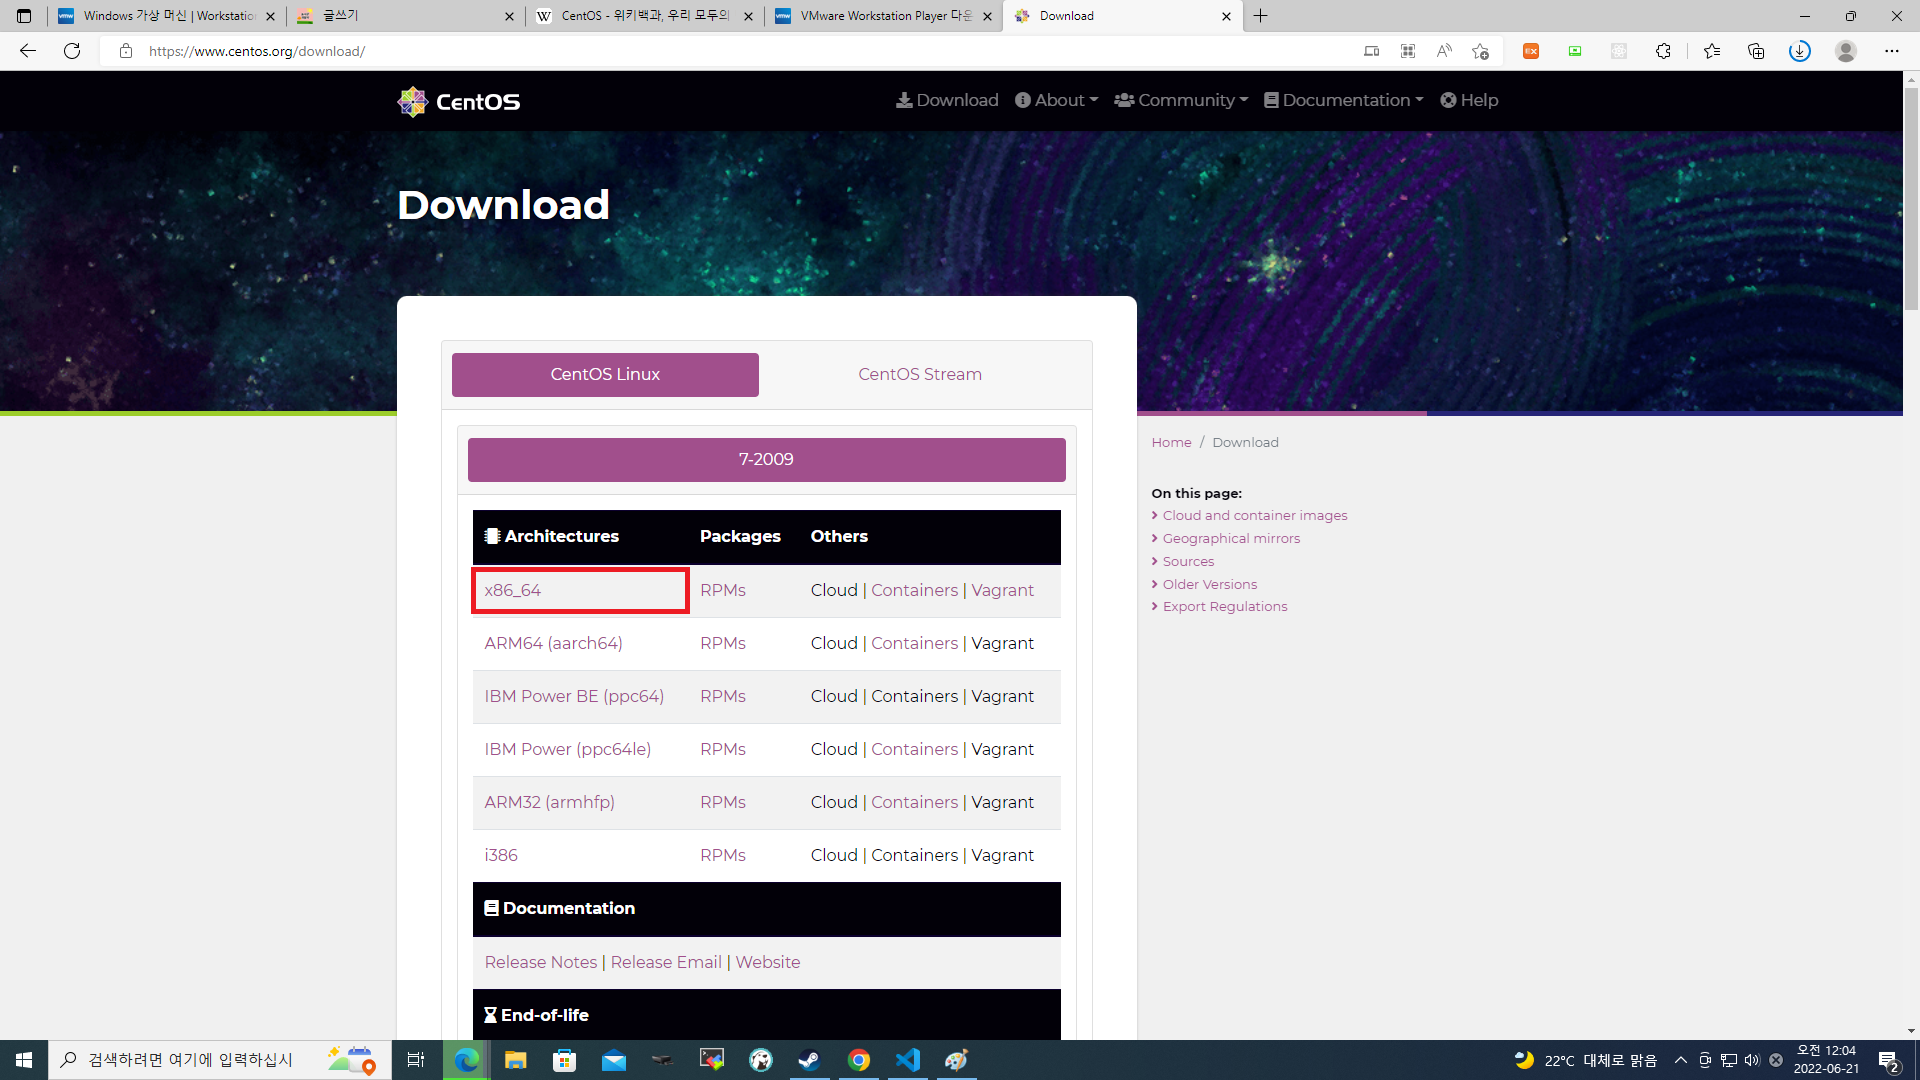Collapse the 7-2009 version button
1920x1080 pixels.
[x=766, y=459]
